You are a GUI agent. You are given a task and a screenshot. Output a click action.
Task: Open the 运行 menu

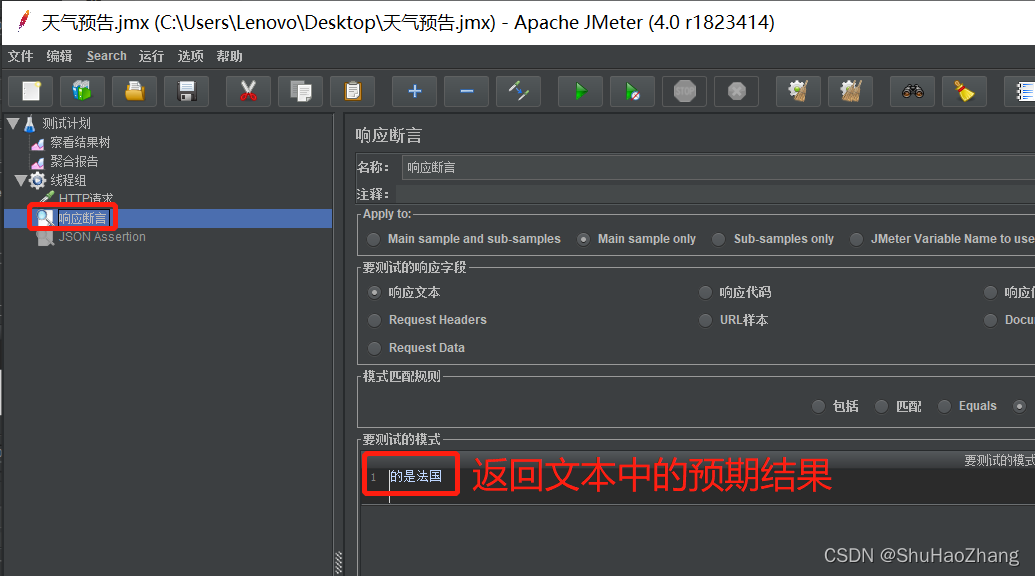click(x=151, y=56)
